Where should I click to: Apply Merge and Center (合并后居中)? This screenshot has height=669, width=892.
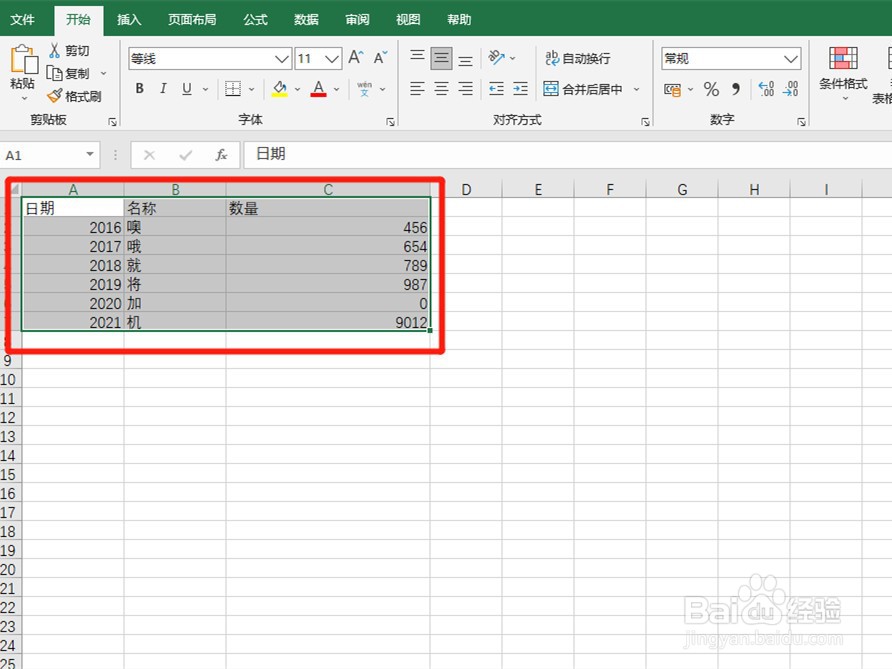click(x=591, y=89)
